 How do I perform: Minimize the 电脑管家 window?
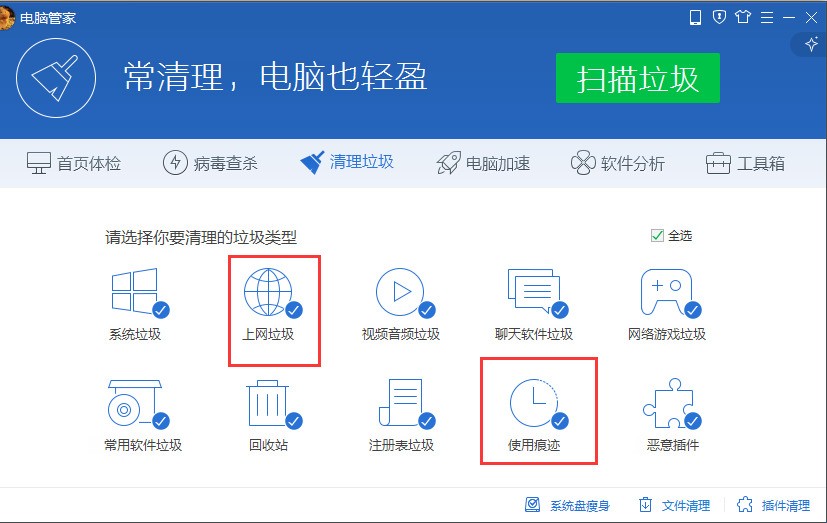click(x=789, y=17)
